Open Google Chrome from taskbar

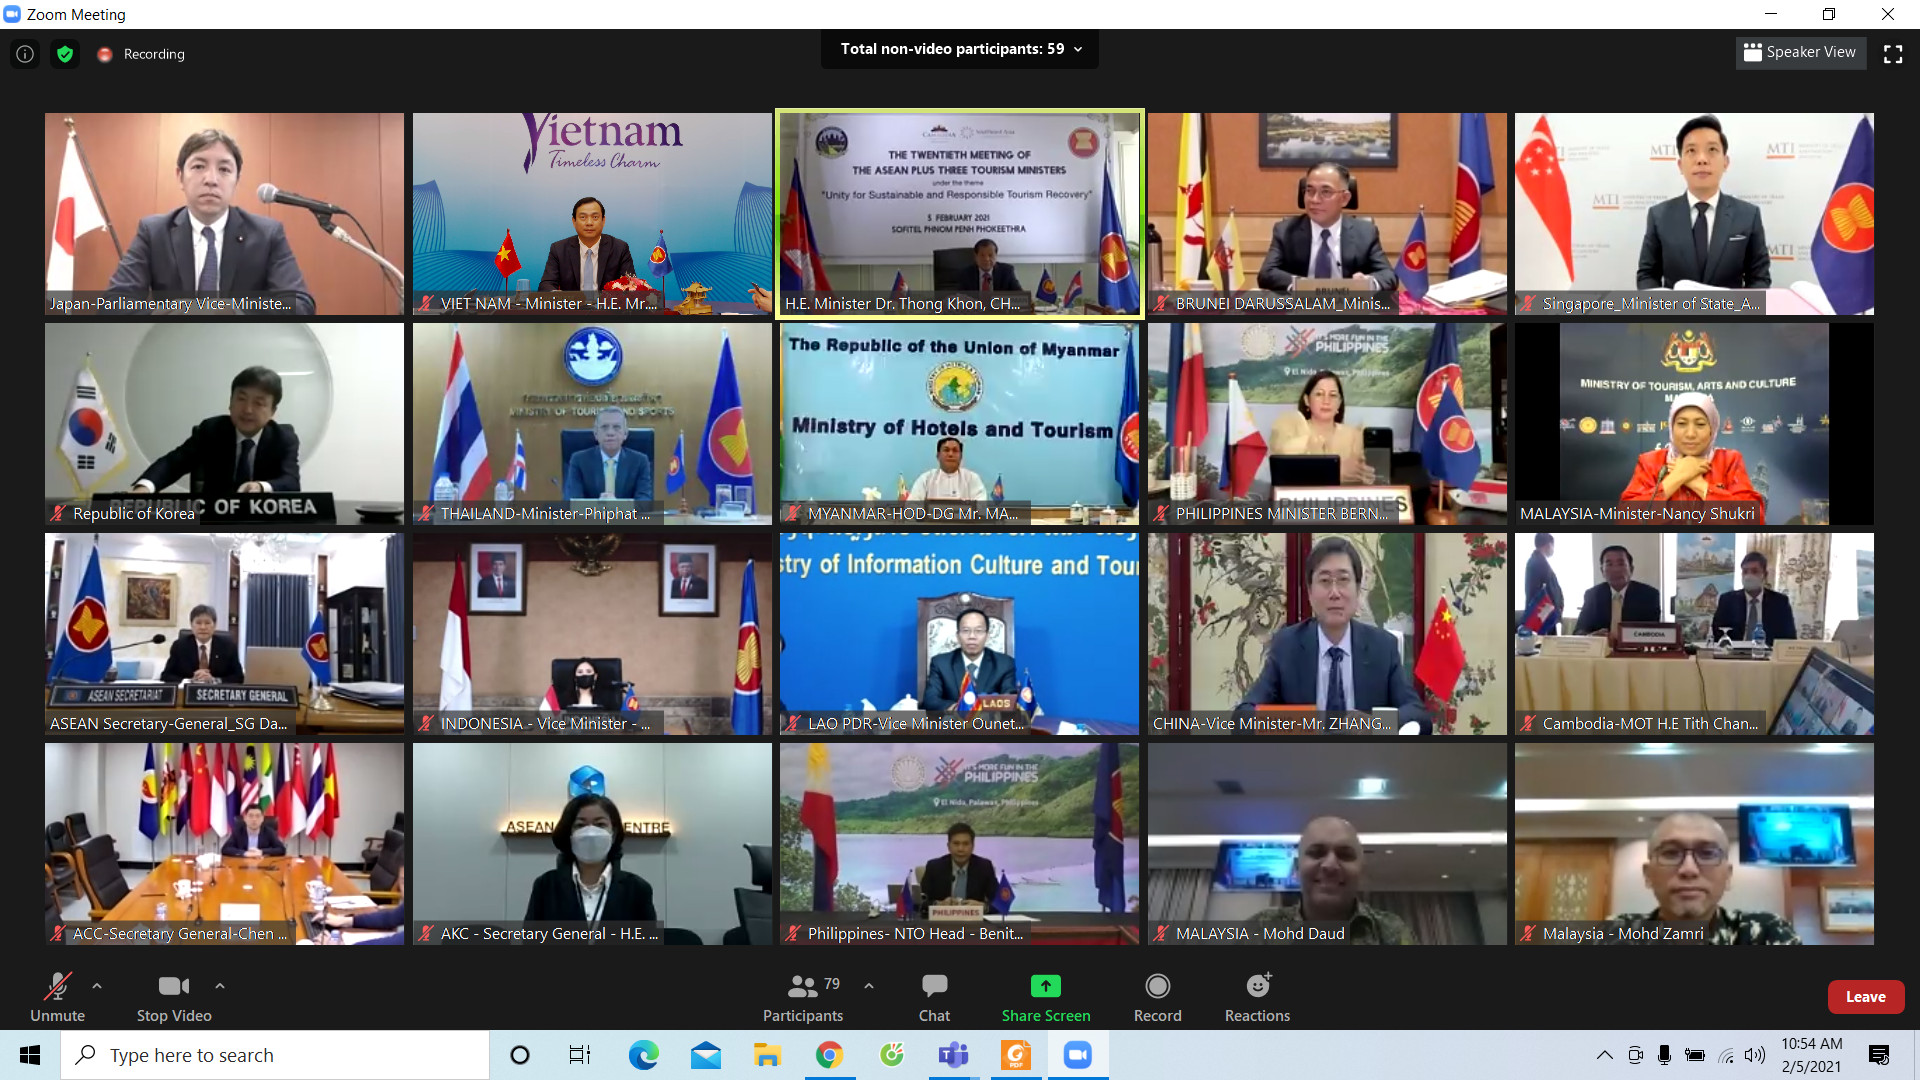point(829,1055)
